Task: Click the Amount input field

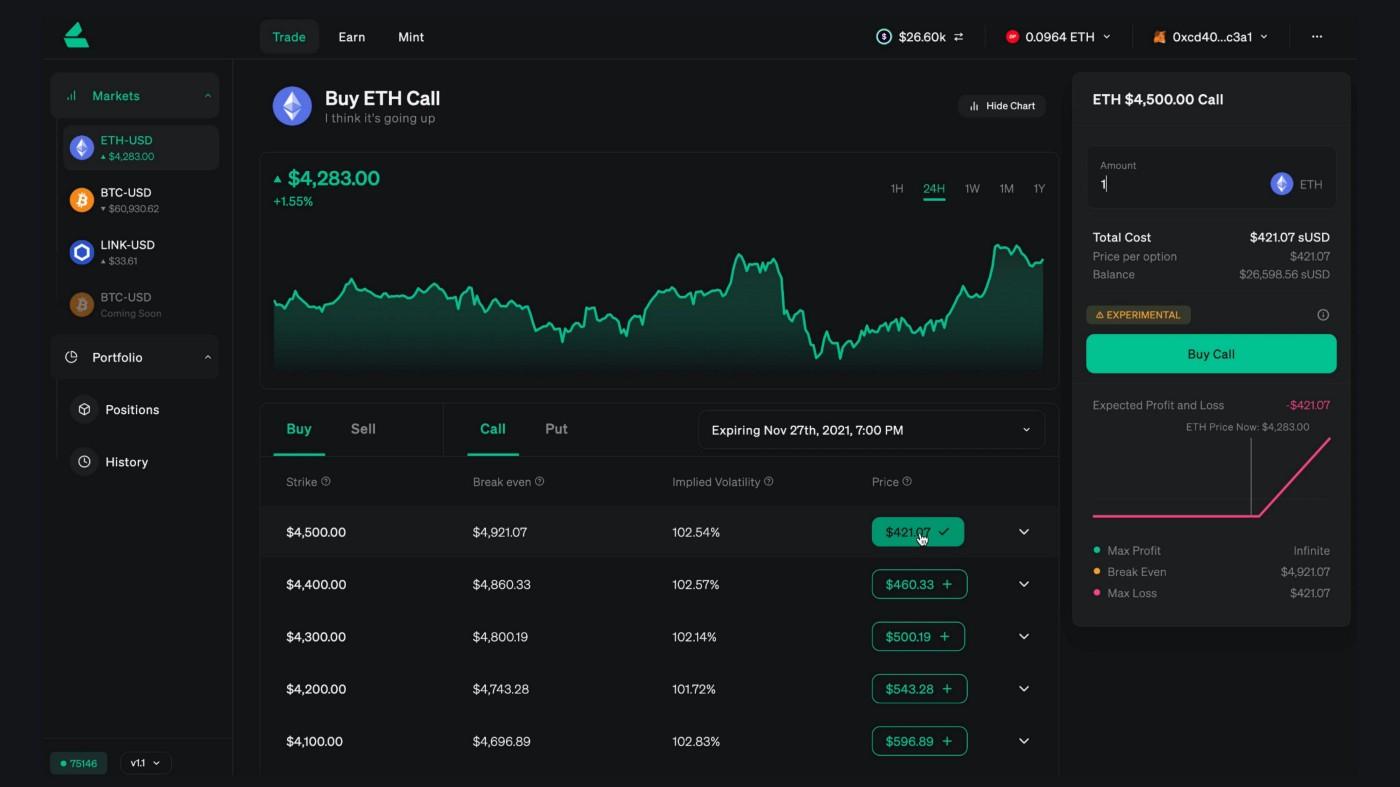Action: coord(1160,184)
